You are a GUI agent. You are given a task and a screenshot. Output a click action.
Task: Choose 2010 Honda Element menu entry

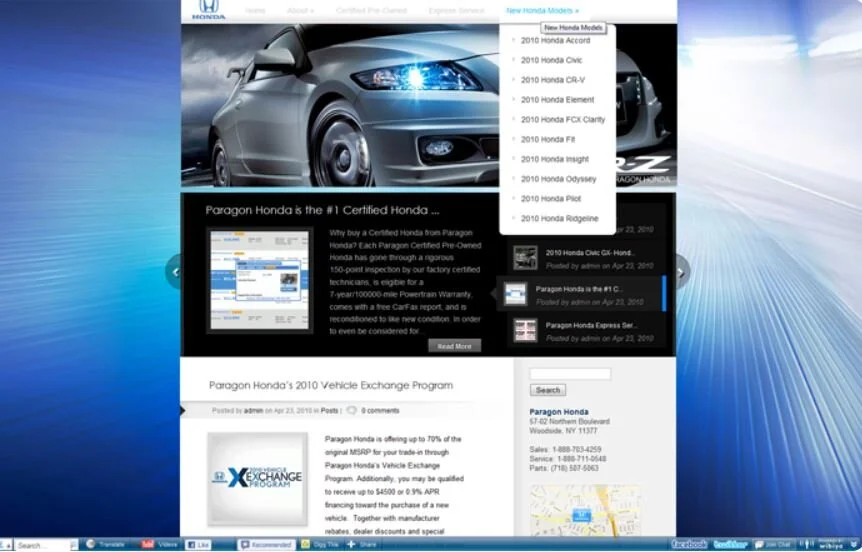pyautogui.click(x=557, y=100)
